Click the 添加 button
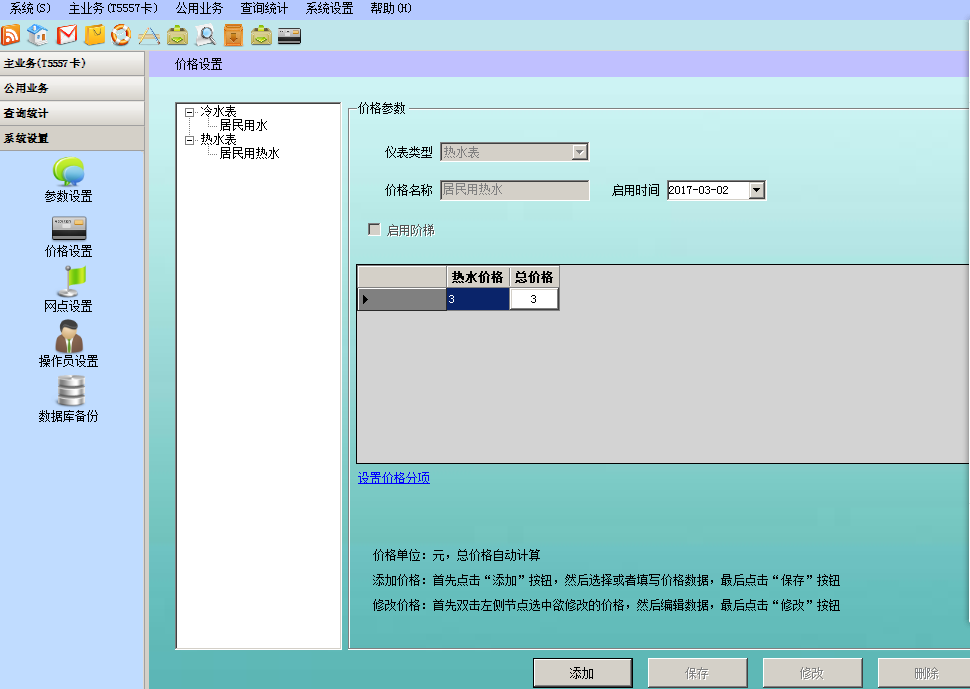 (x=583, y=673)
